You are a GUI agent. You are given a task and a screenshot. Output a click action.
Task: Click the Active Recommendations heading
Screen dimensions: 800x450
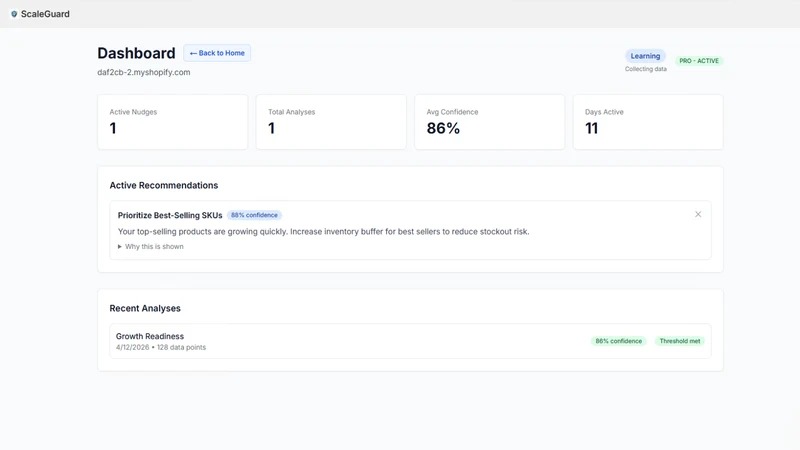coord(164,185)
